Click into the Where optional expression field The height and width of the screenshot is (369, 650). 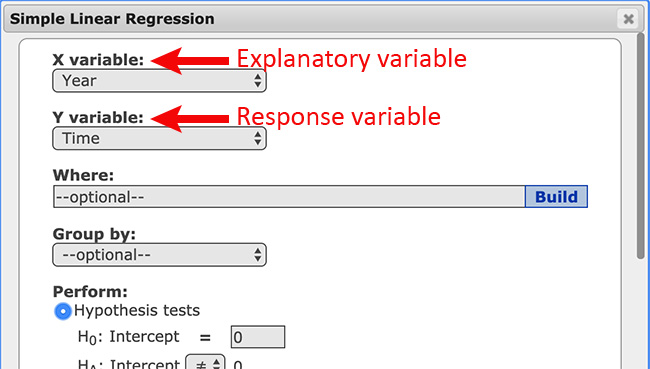[289, 197]
